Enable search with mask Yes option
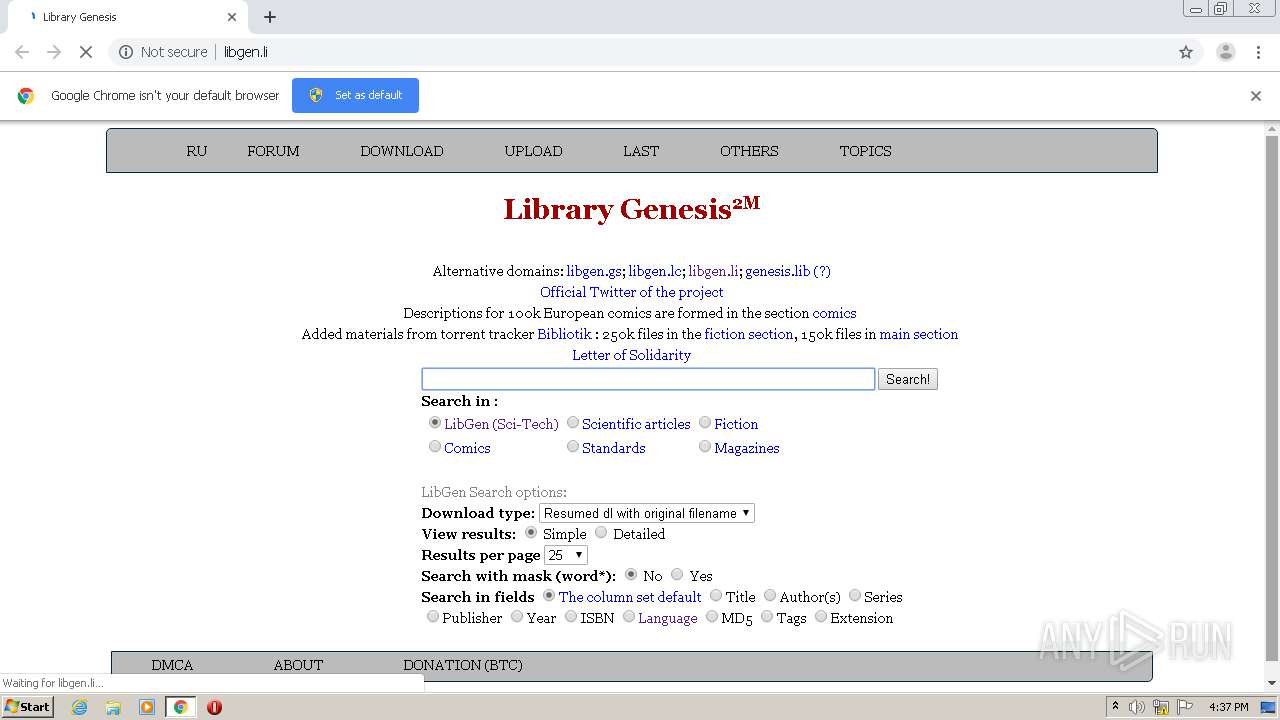The image size is (1280, 720). pyautogui.click(x=677, y=575)
